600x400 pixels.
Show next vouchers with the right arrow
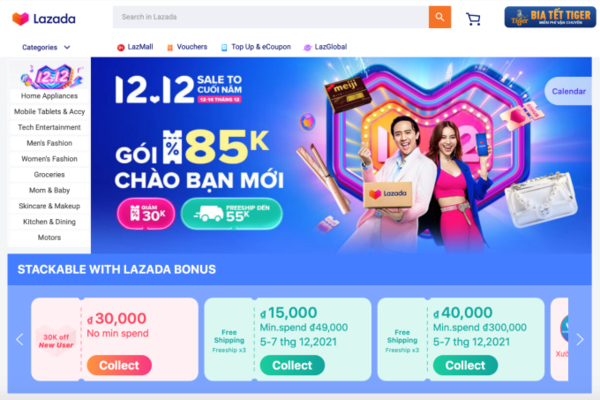point(580,339)
